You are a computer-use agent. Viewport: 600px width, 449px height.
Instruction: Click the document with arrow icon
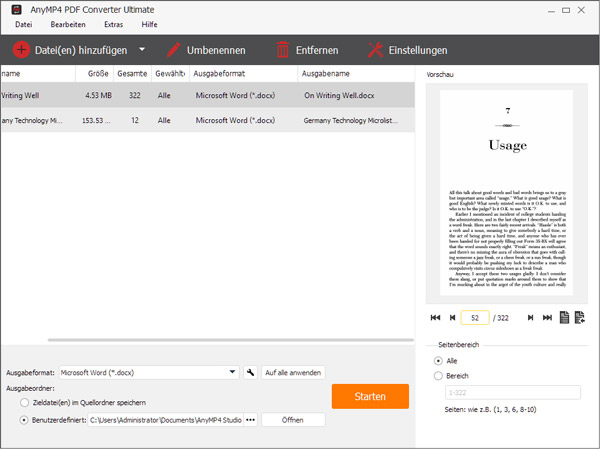tap(580, 317)
